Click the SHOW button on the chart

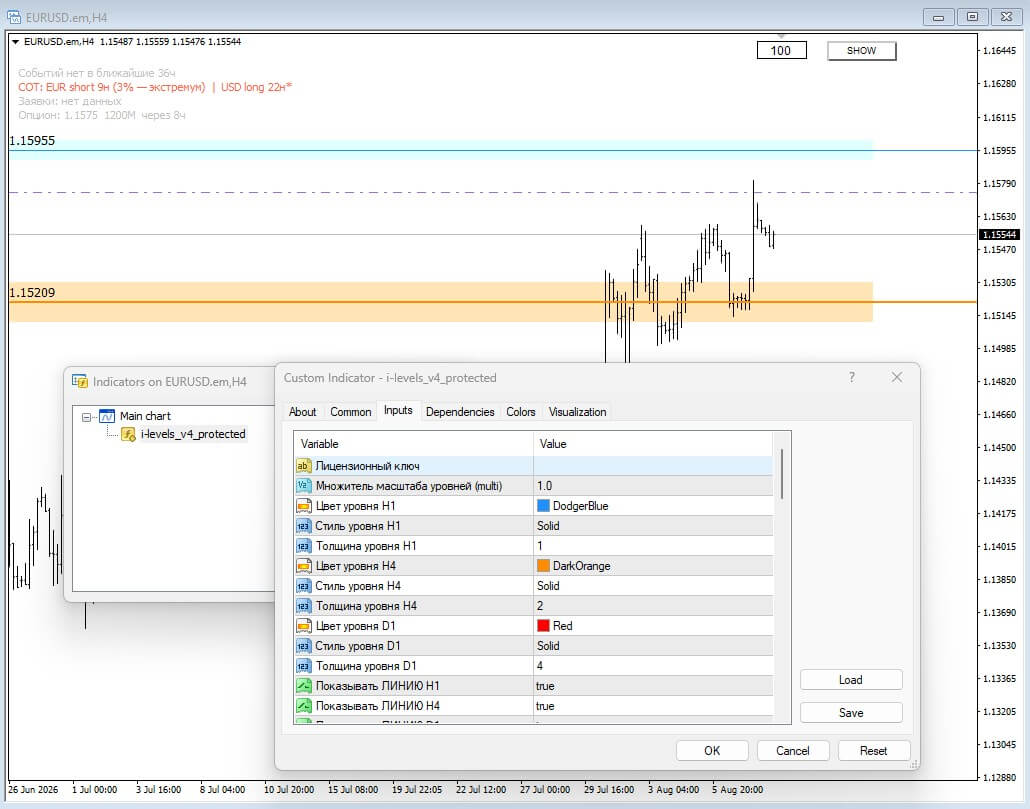861,51
